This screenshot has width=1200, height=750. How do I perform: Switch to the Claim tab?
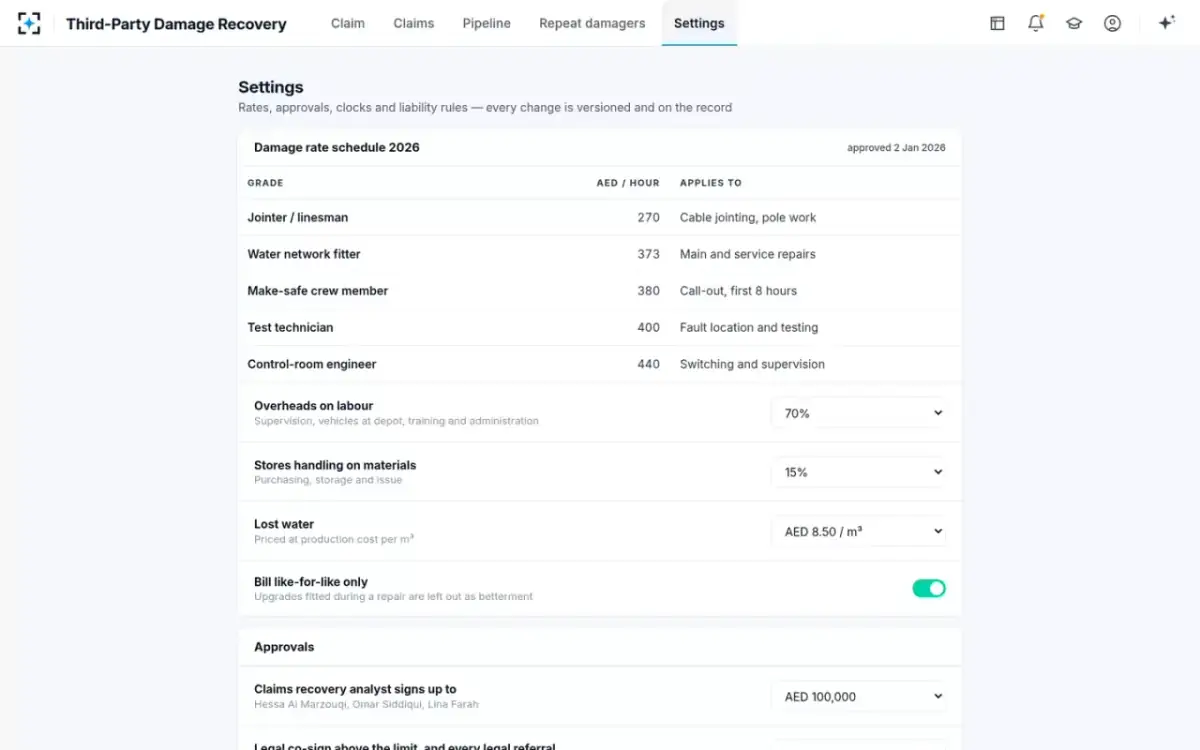click(x=348, y=23)
